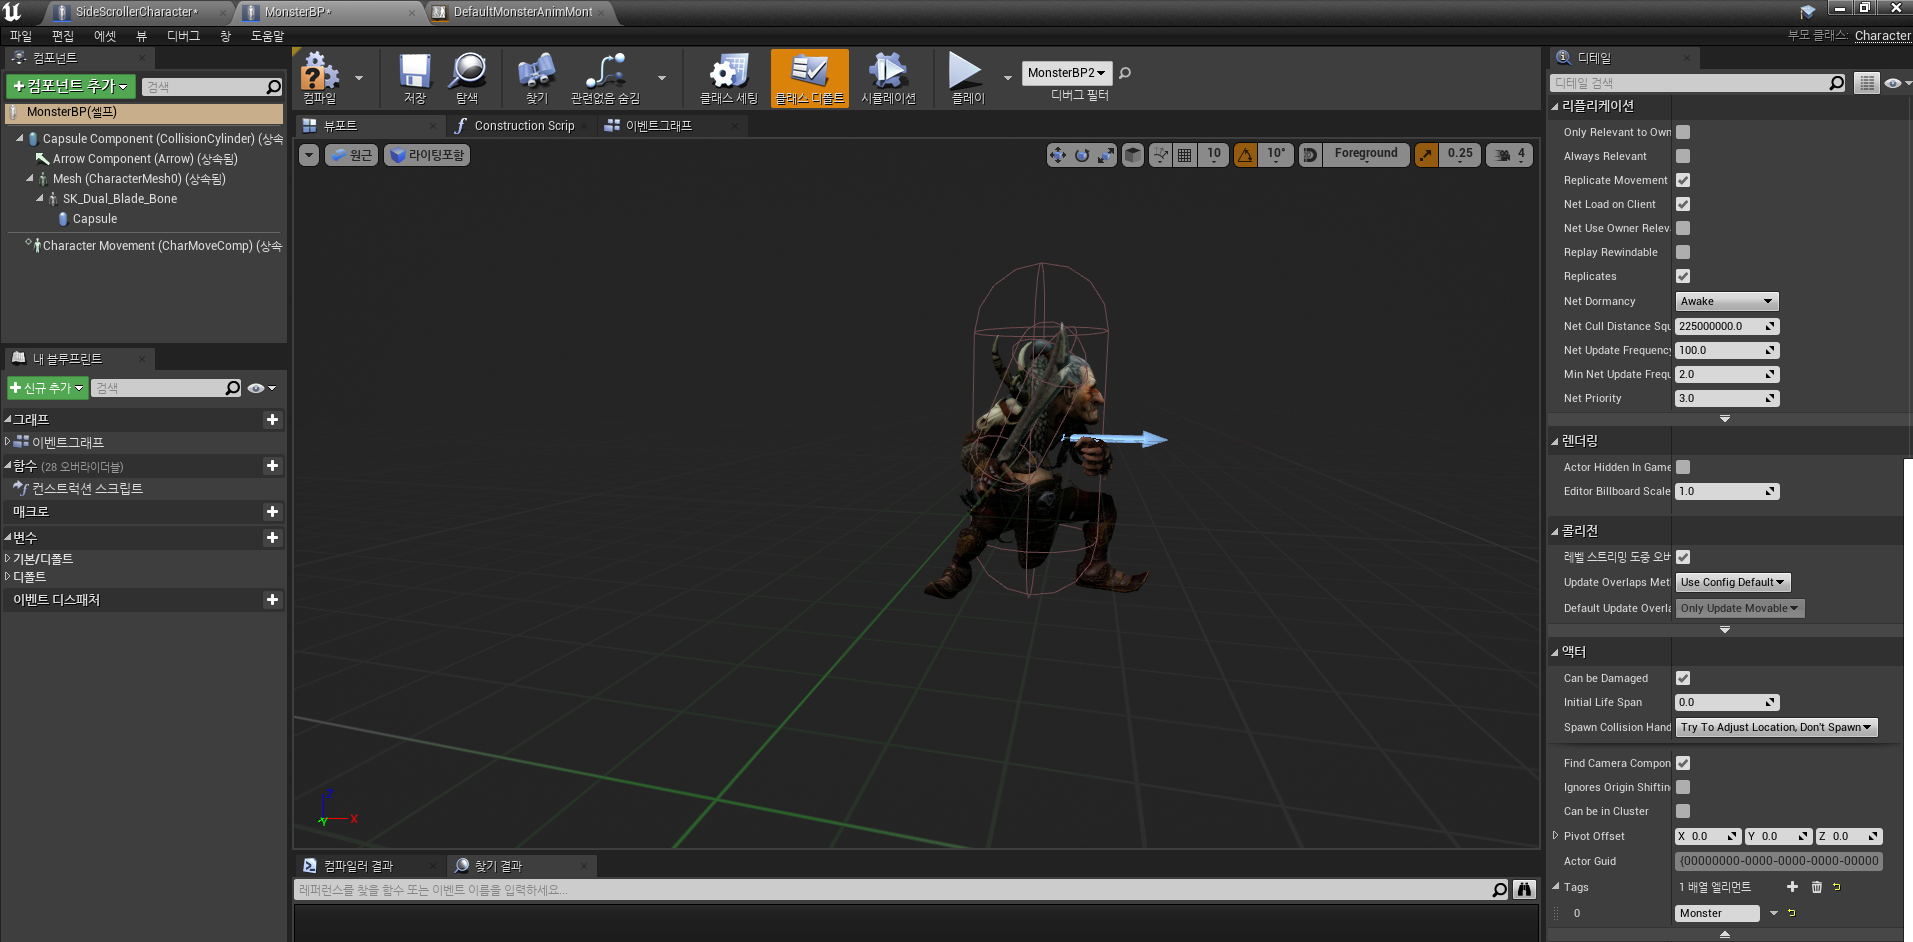Click the My Blueprint eye view options
The width and height of the screenshot is (1913, 942).
[261, 388]
